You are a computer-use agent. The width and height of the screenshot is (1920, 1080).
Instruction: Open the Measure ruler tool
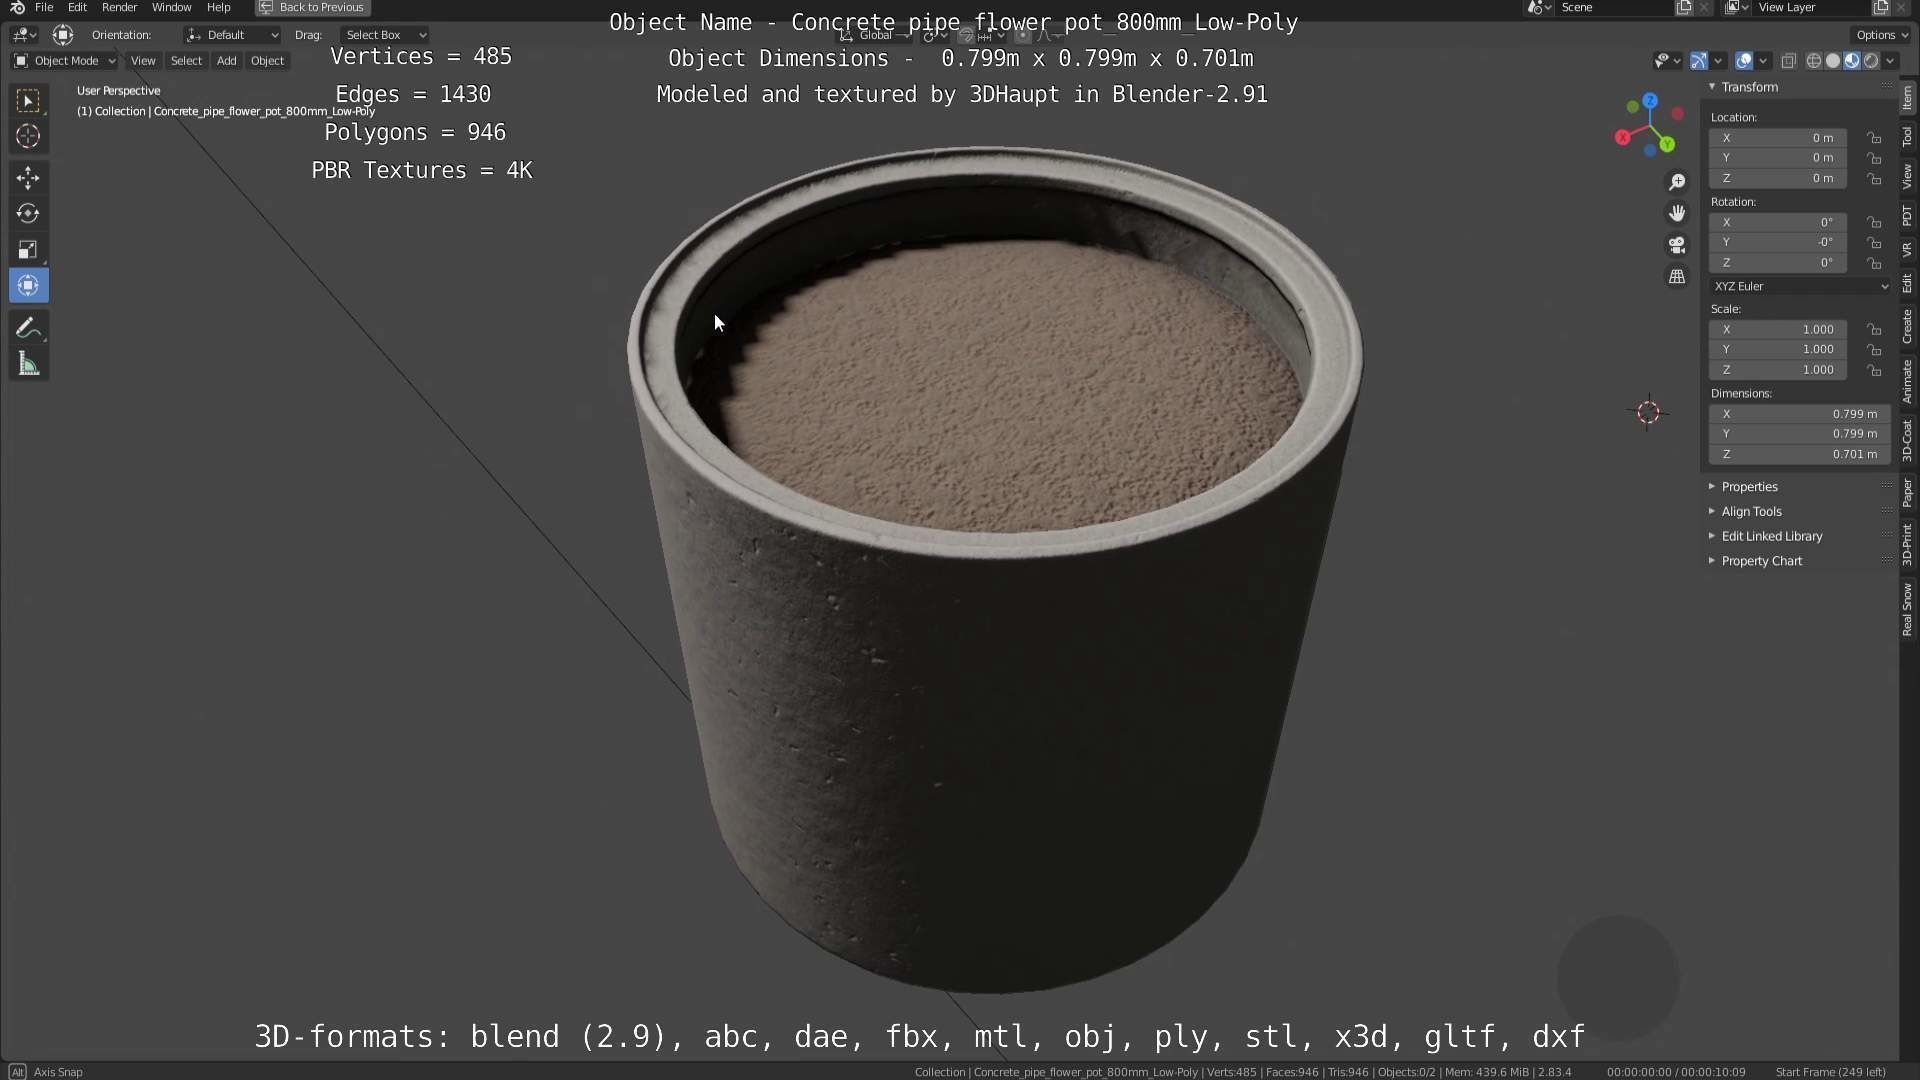tap(28, 365)
